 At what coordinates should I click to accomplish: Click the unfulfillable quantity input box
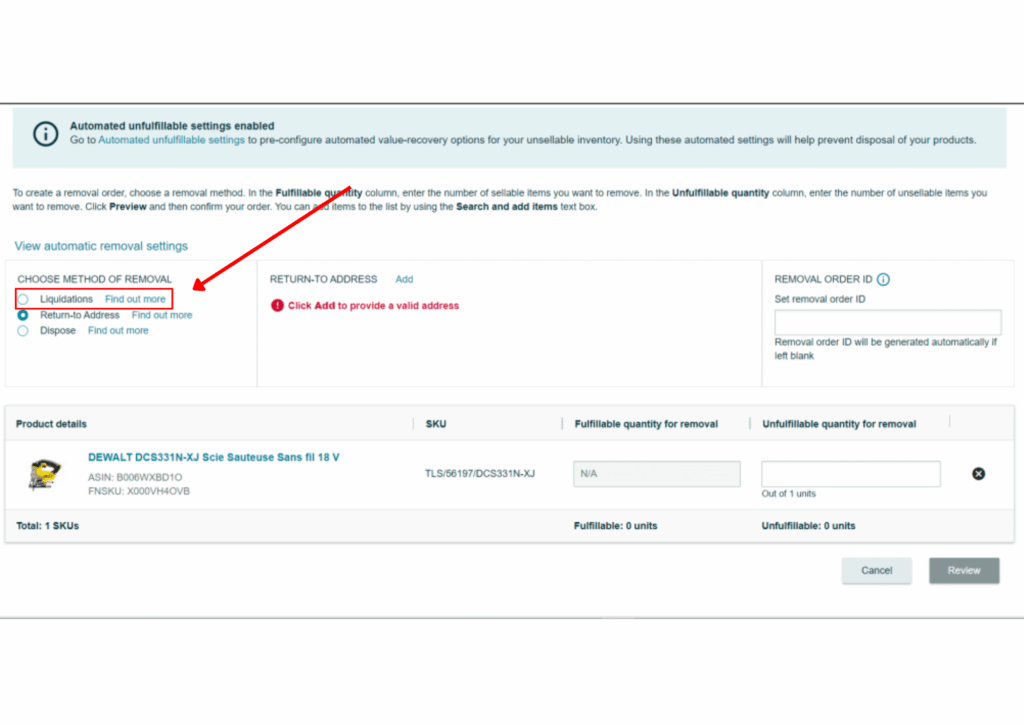[x=850, y=473]
